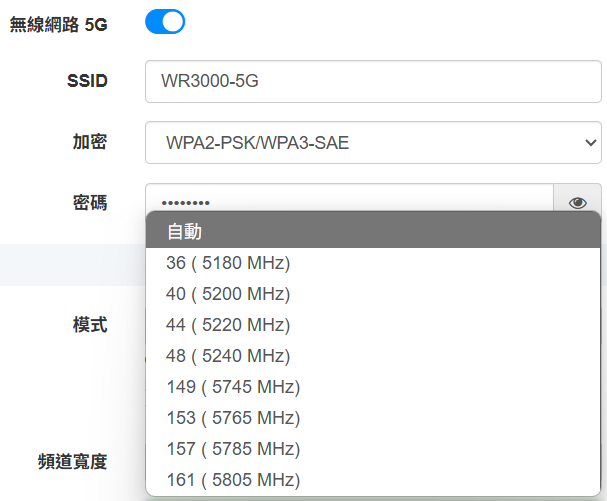This screenshot has width=607, height=501.
Task: Click the SSID label text
Action: (x=87, y=81)
